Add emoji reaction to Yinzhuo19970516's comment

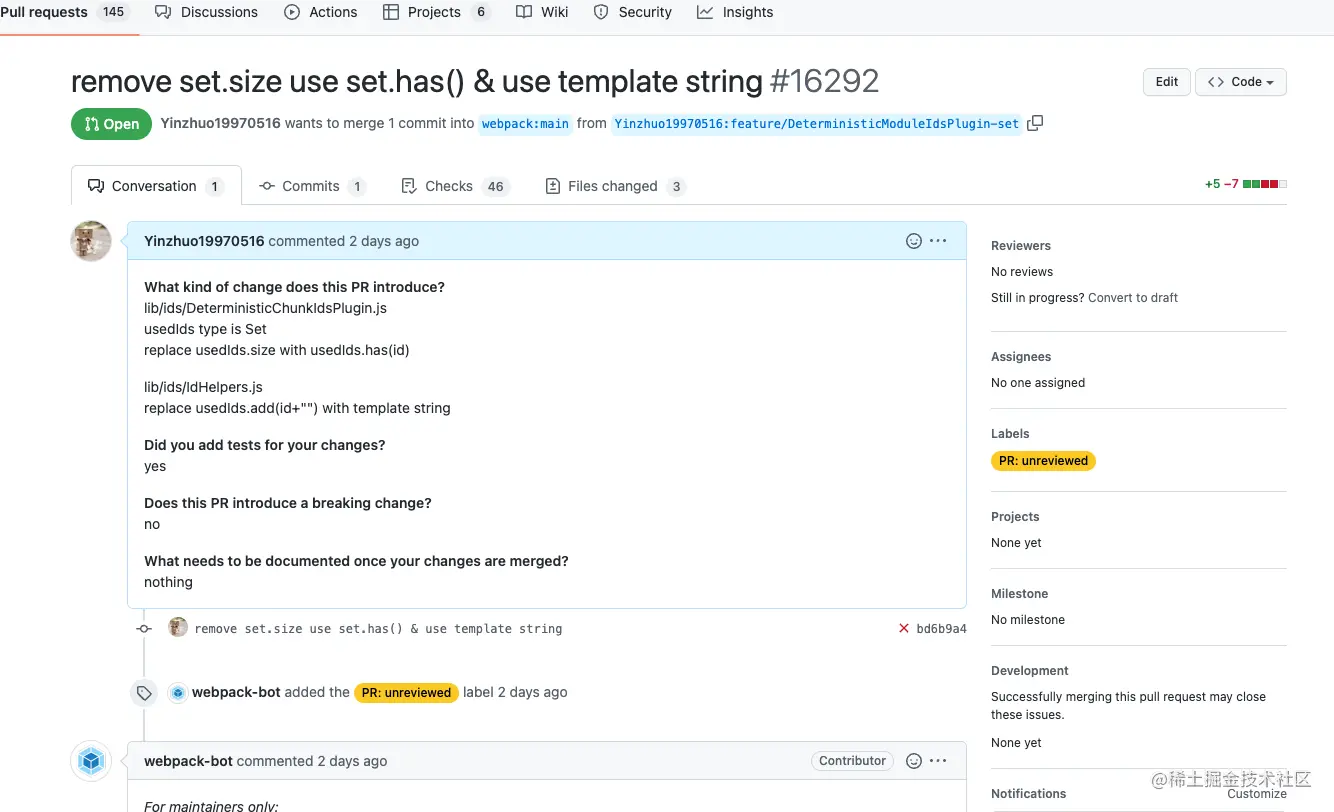click(913, 241)
